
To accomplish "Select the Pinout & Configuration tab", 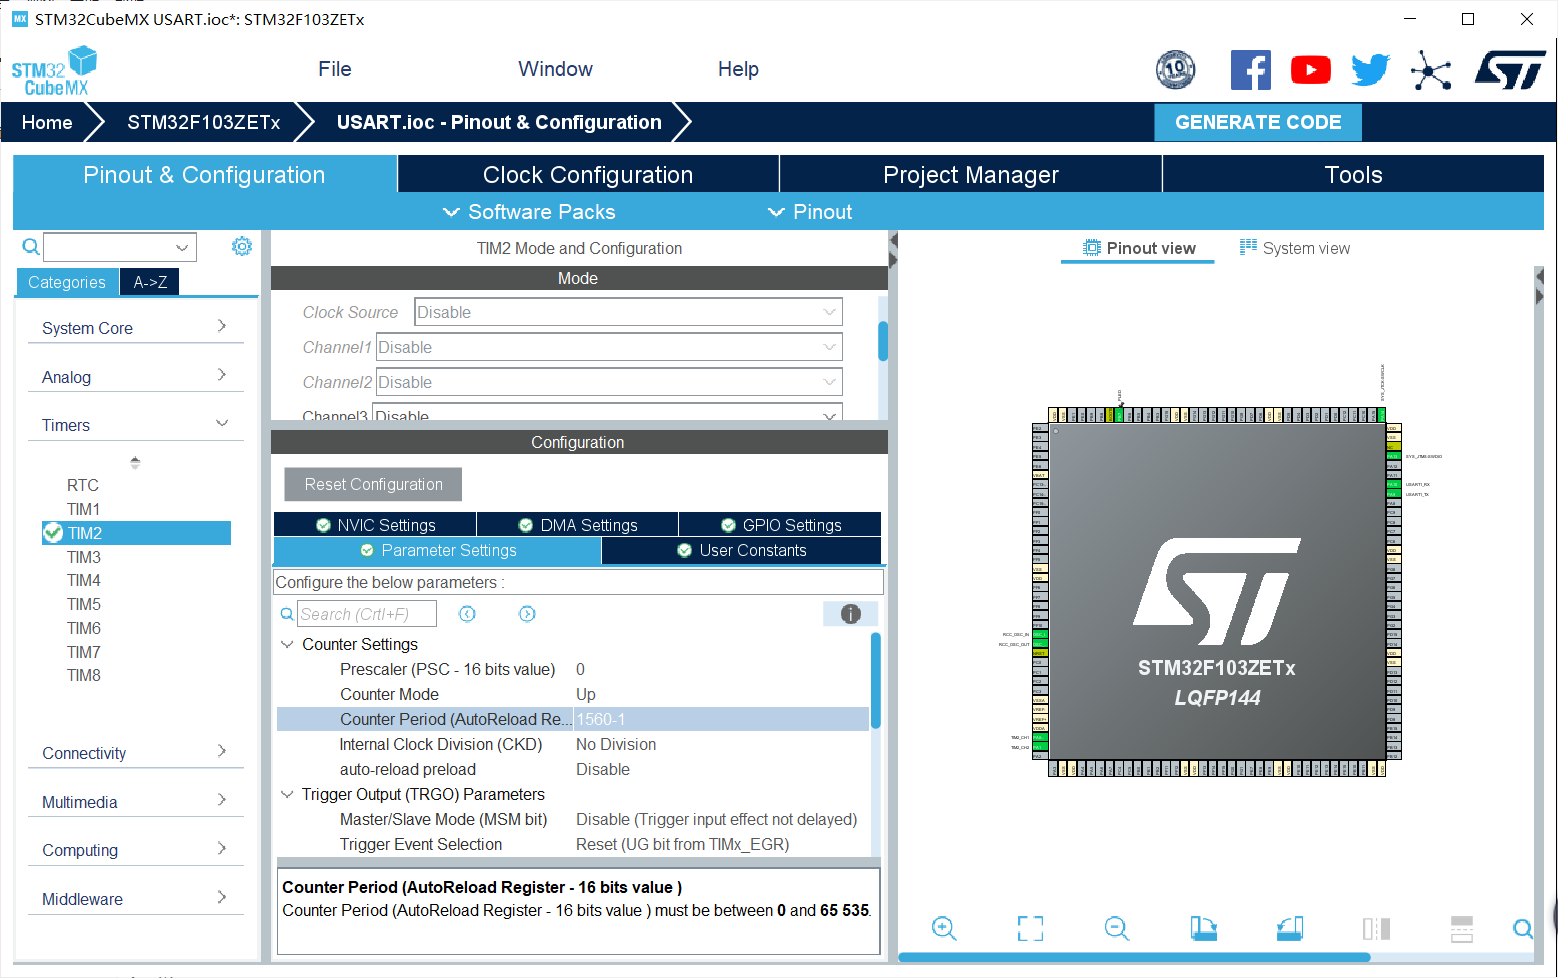I will pos(205,175).
